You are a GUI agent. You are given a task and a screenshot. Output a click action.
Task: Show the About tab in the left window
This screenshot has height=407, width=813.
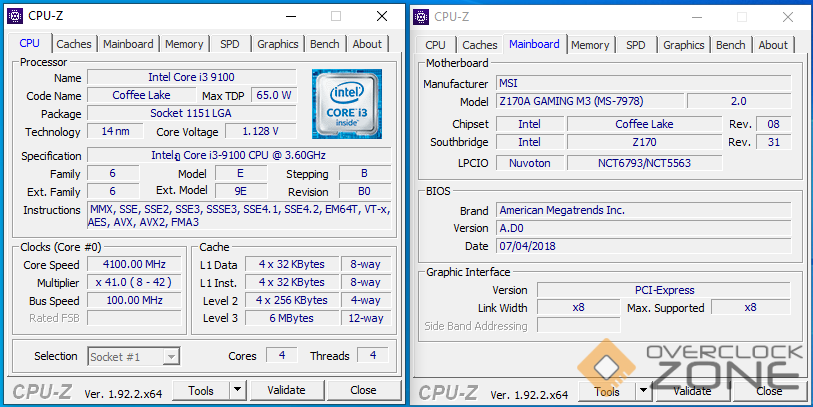[367, 44]
